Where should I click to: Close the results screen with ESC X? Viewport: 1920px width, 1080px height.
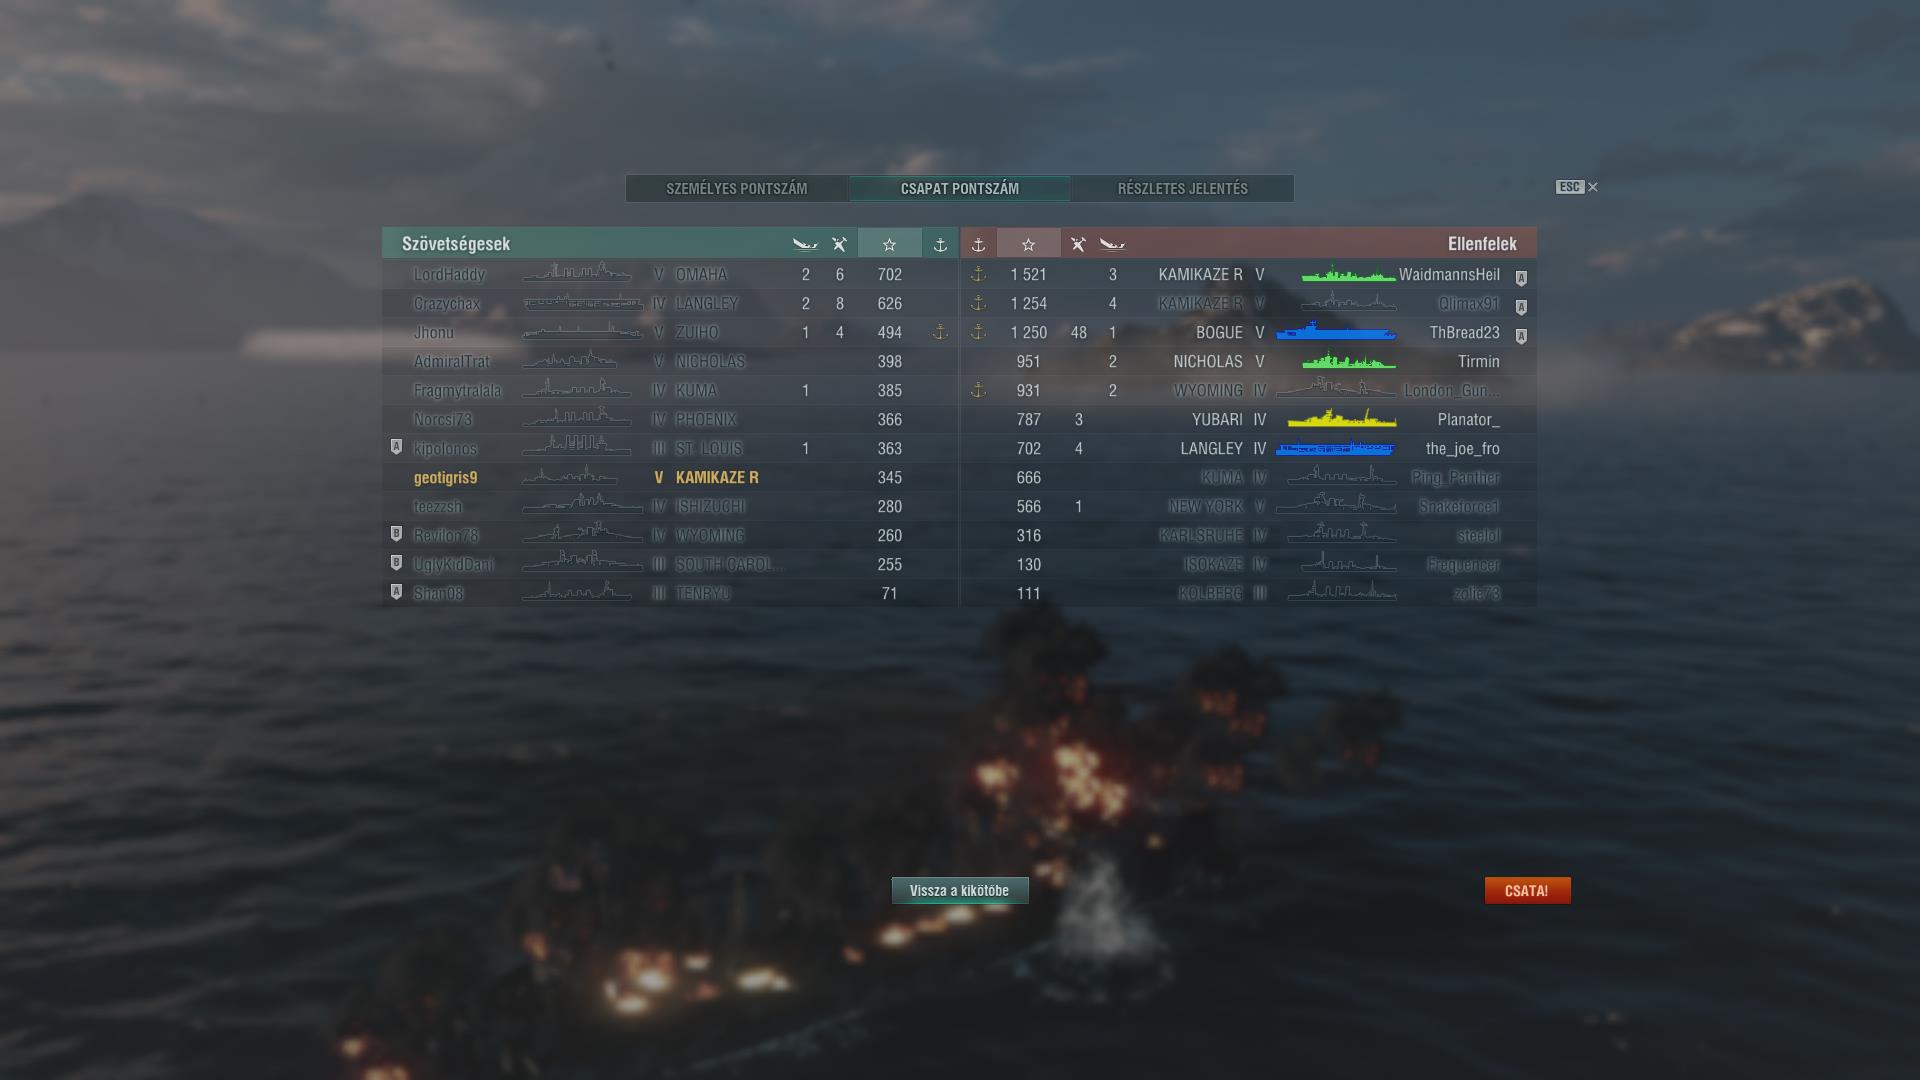click(x=1577, y=187)
